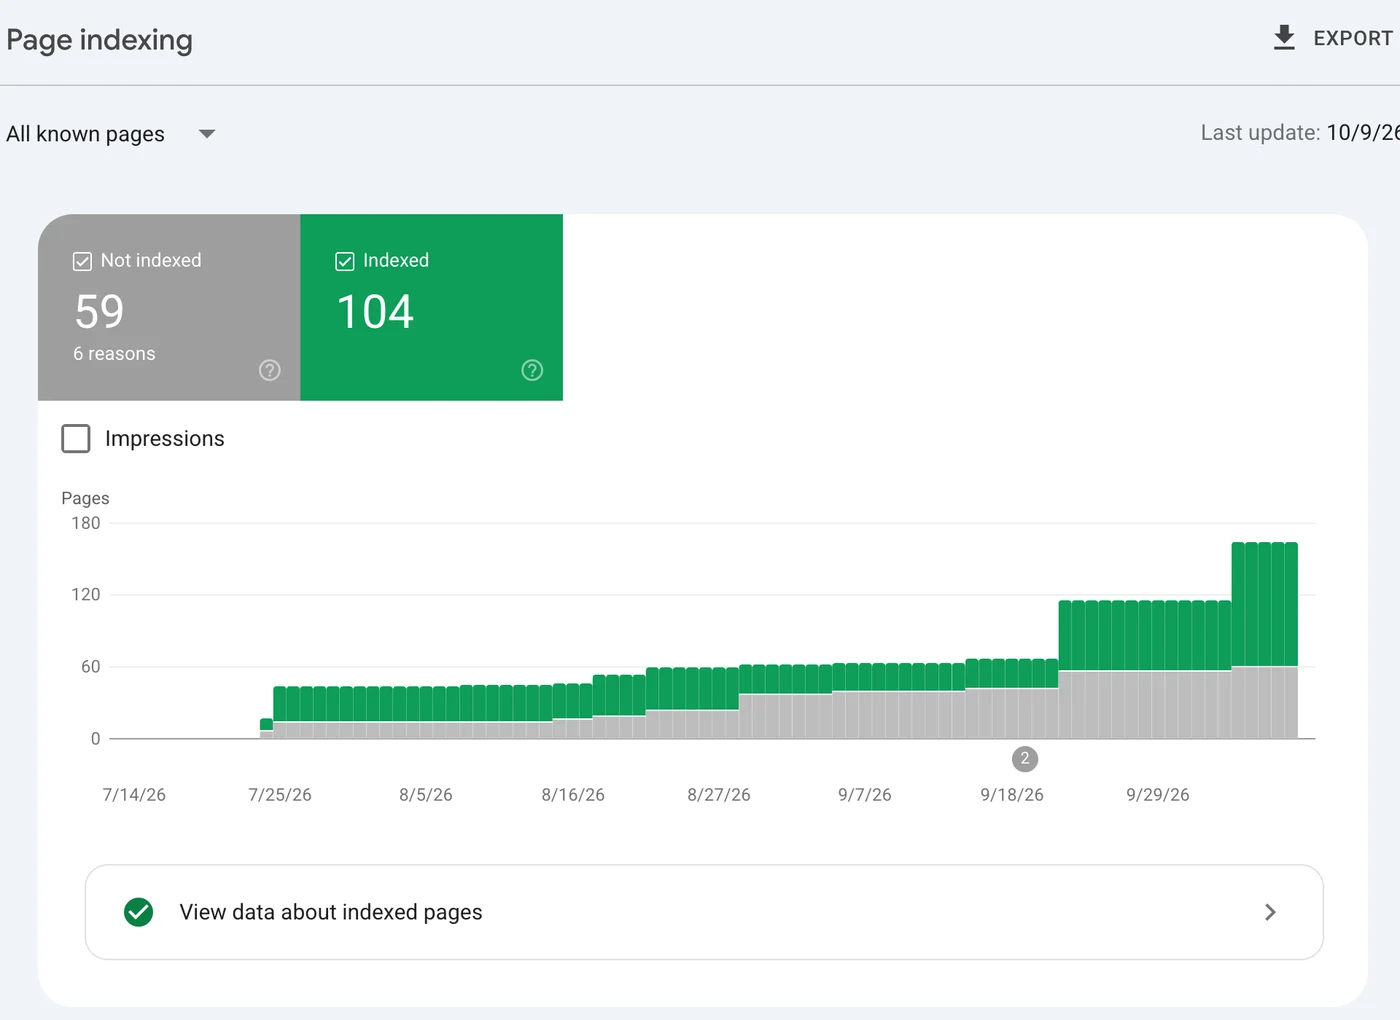1400x1020 pixels.
Task: Open help icon on Indexed card
Action: pos(532,370)
